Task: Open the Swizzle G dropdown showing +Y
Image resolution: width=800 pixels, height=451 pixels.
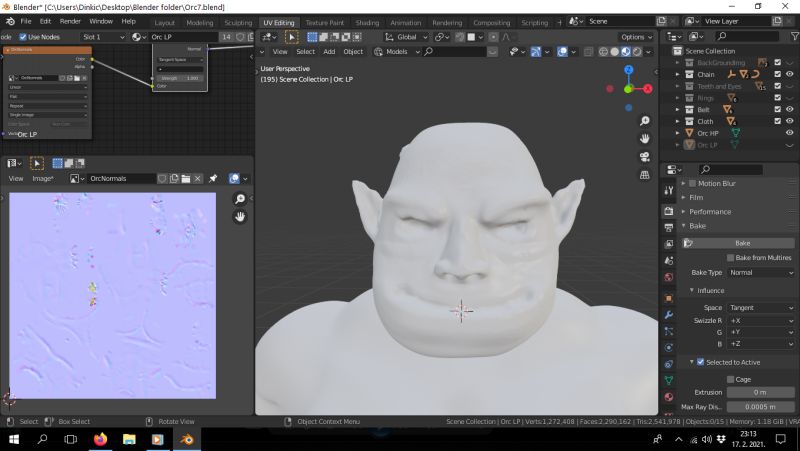Action: click(761, 332)
